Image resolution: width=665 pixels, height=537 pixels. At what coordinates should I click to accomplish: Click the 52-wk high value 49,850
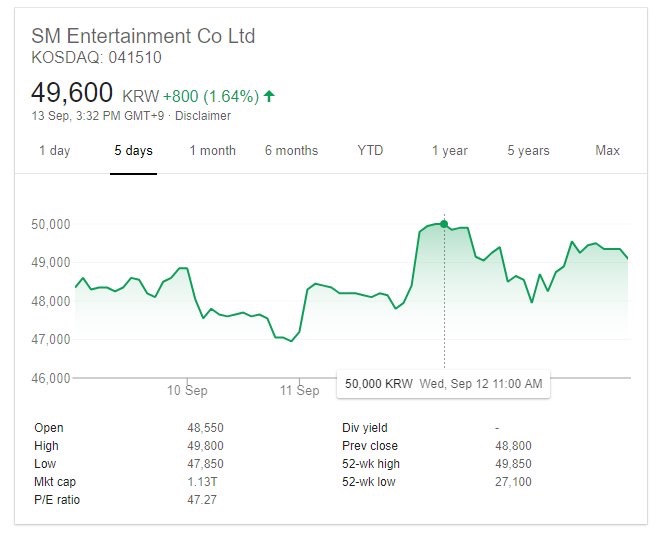(x=513, y=464)
